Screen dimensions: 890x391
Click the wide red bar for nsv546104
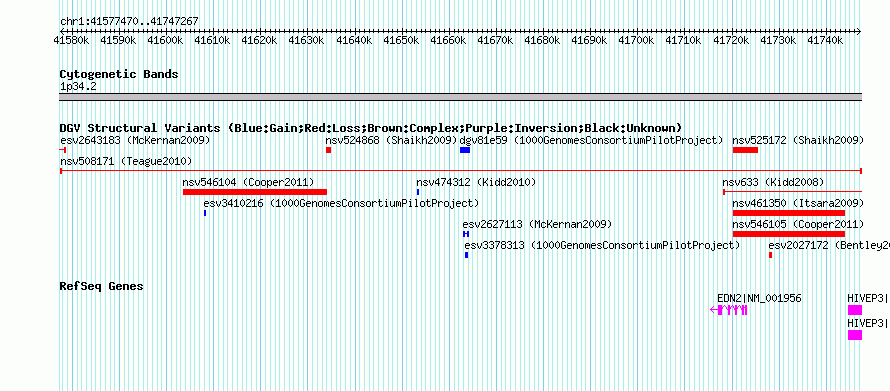coord(255,192)
